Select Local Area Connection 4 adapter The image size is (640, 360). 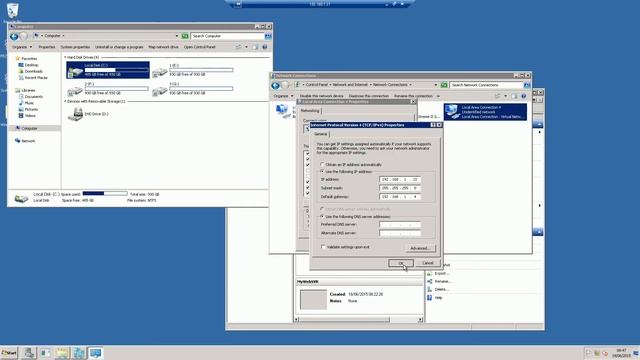point(485,112)
